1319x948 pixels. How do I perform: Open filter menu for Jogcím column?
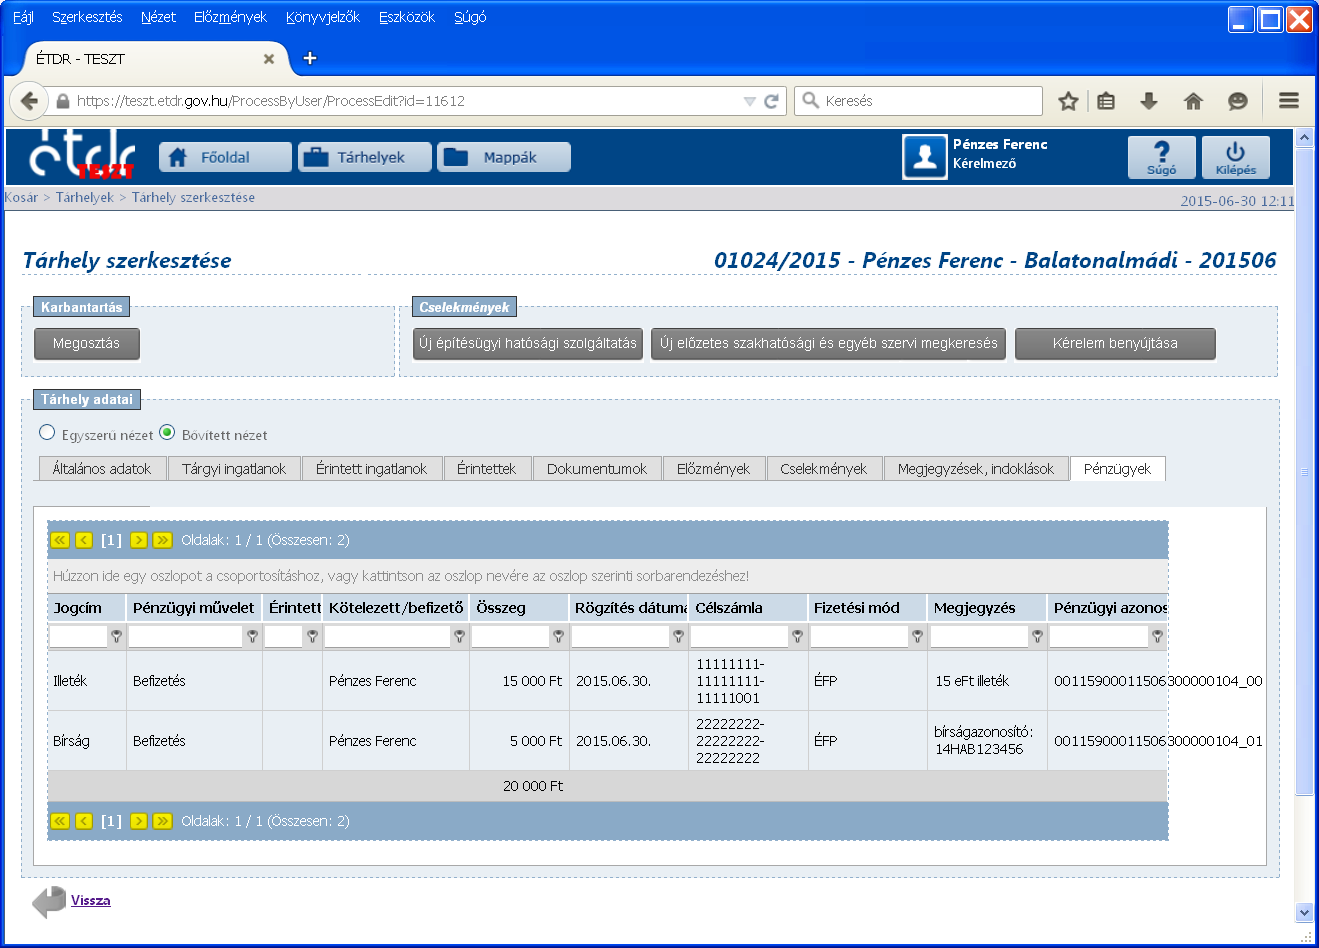click(116, 636)
